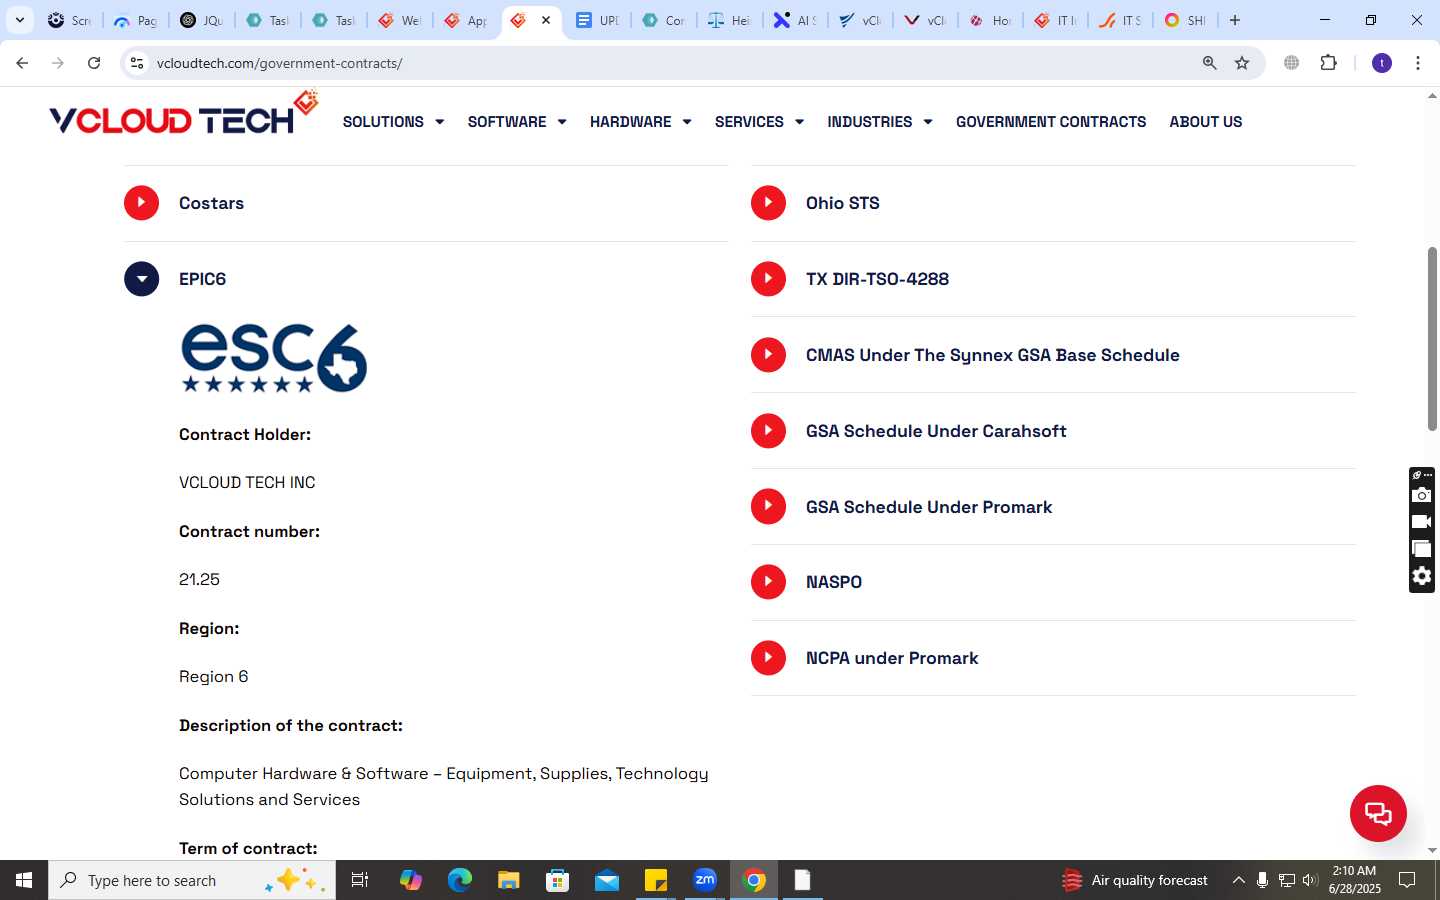Open Sticky Notes from the taskbar
Viewport: 1440px width, 900px height.
(656, 880)
